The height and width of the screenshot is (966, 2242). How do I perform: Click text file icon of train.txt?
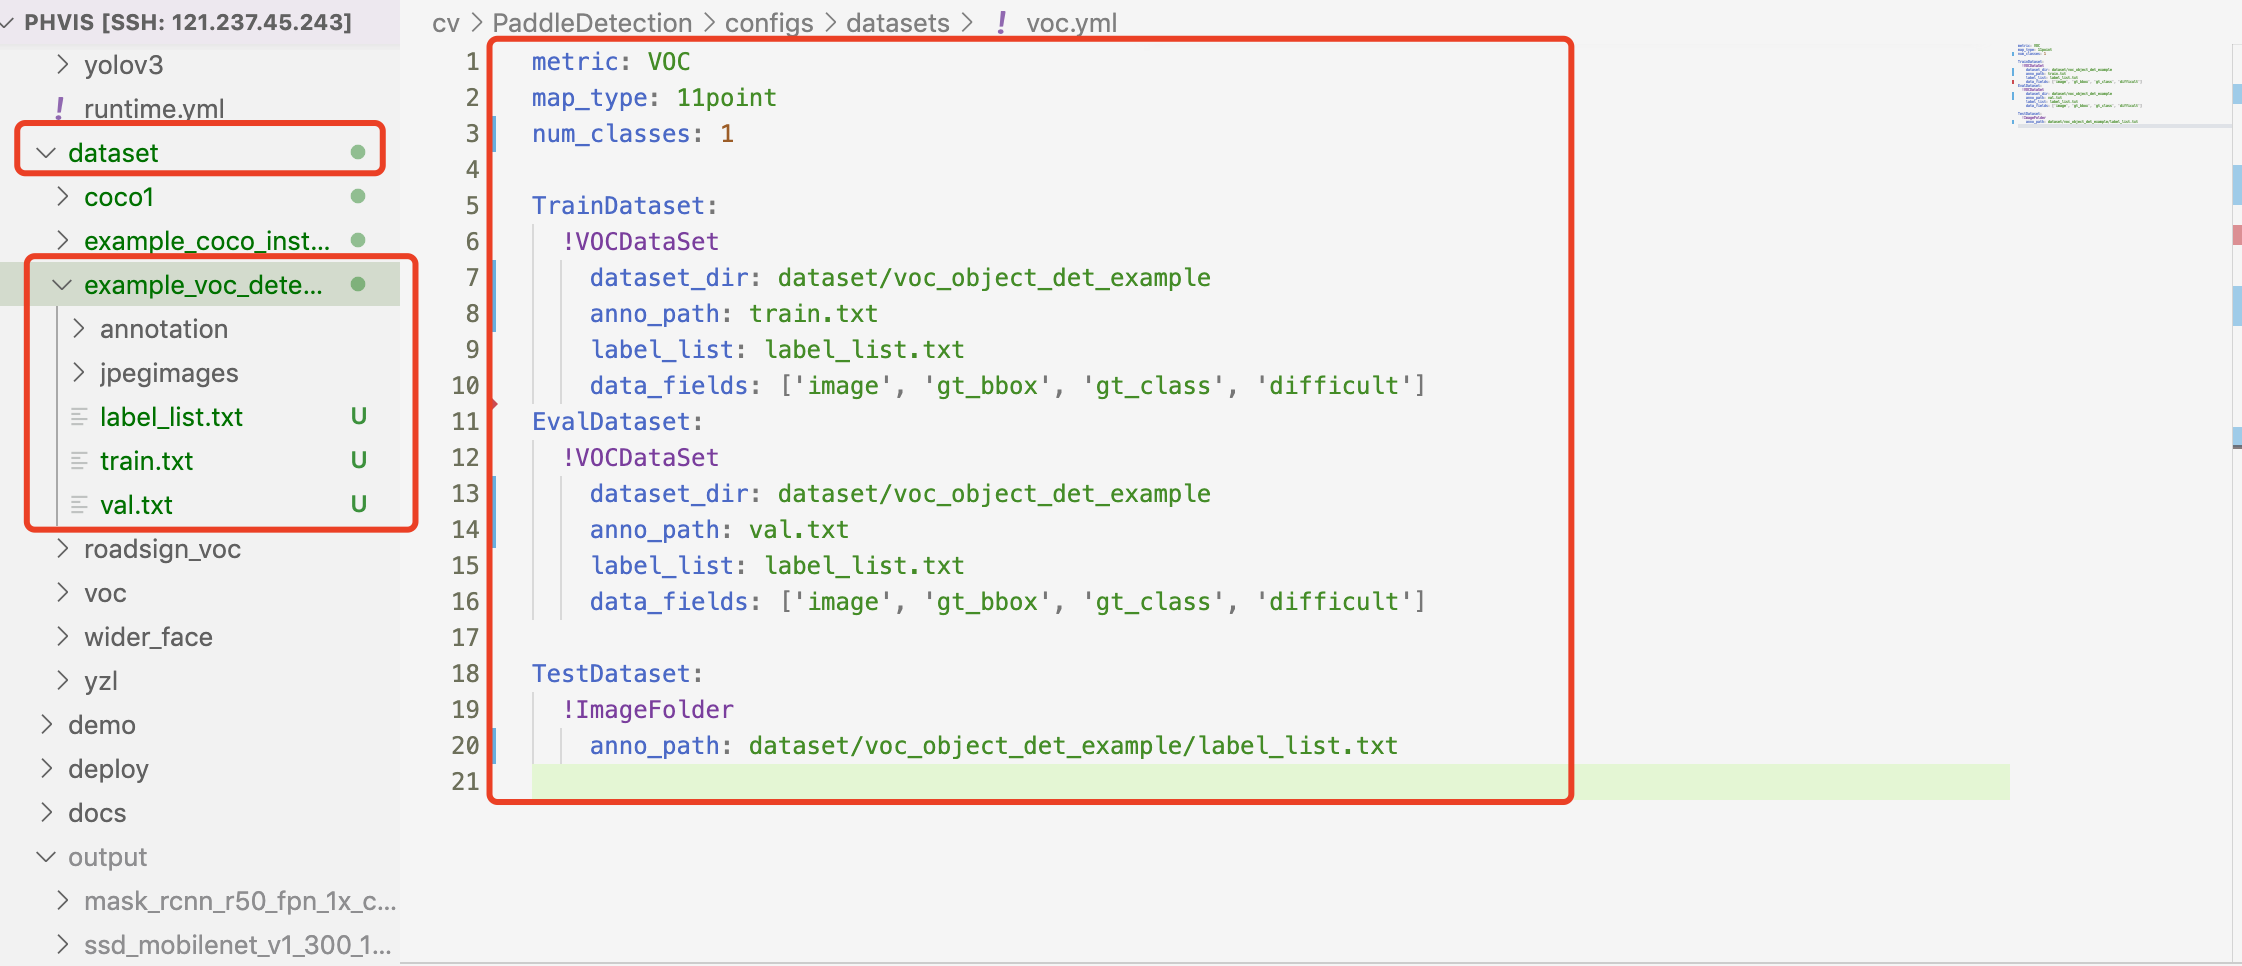[79, 461]
